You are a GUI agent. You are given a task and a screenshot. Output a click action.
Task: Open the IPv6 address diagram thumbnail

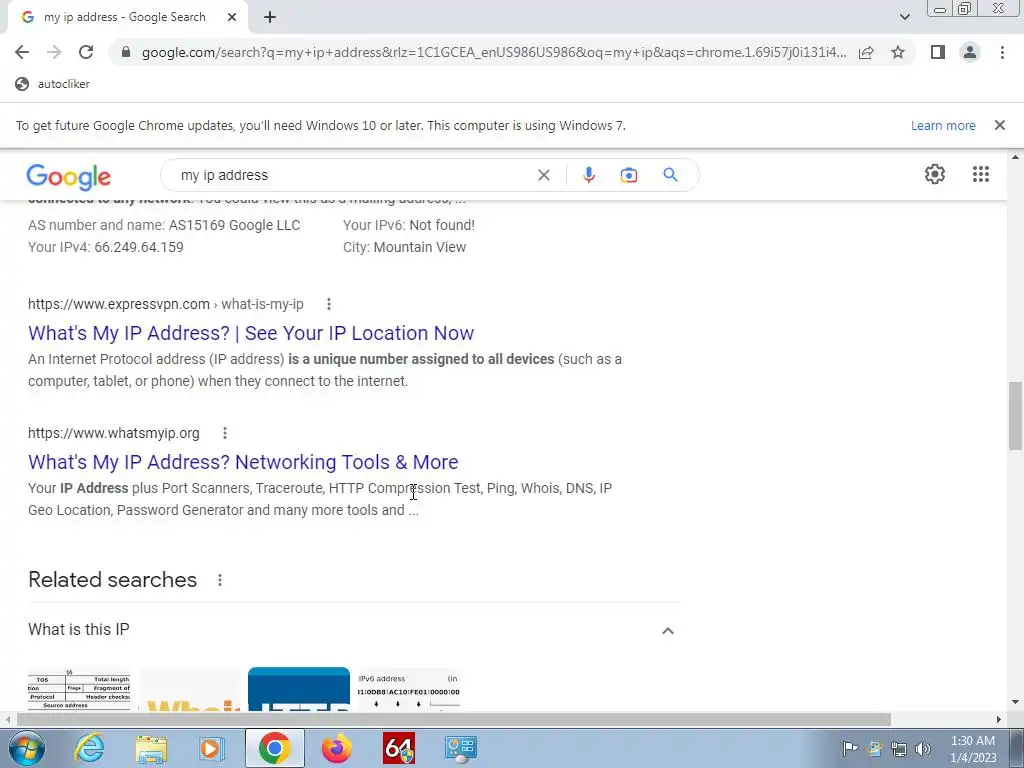point(409,689)
